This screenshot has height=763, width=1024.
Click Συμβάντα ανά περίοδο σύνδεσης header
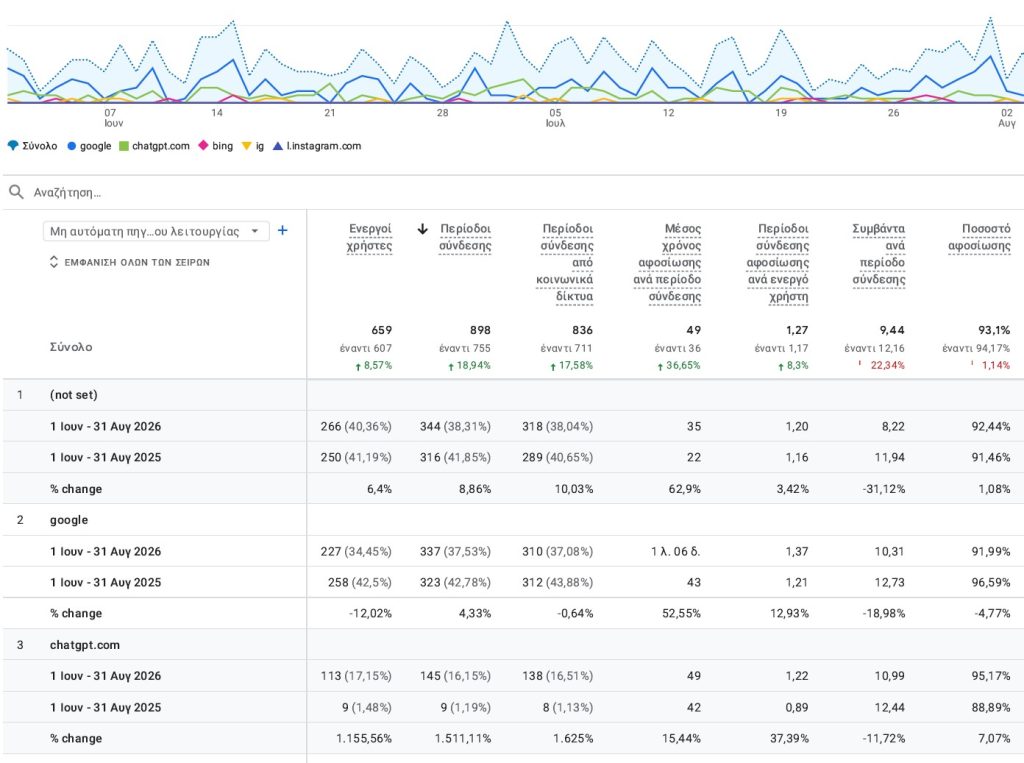(879, 253)
